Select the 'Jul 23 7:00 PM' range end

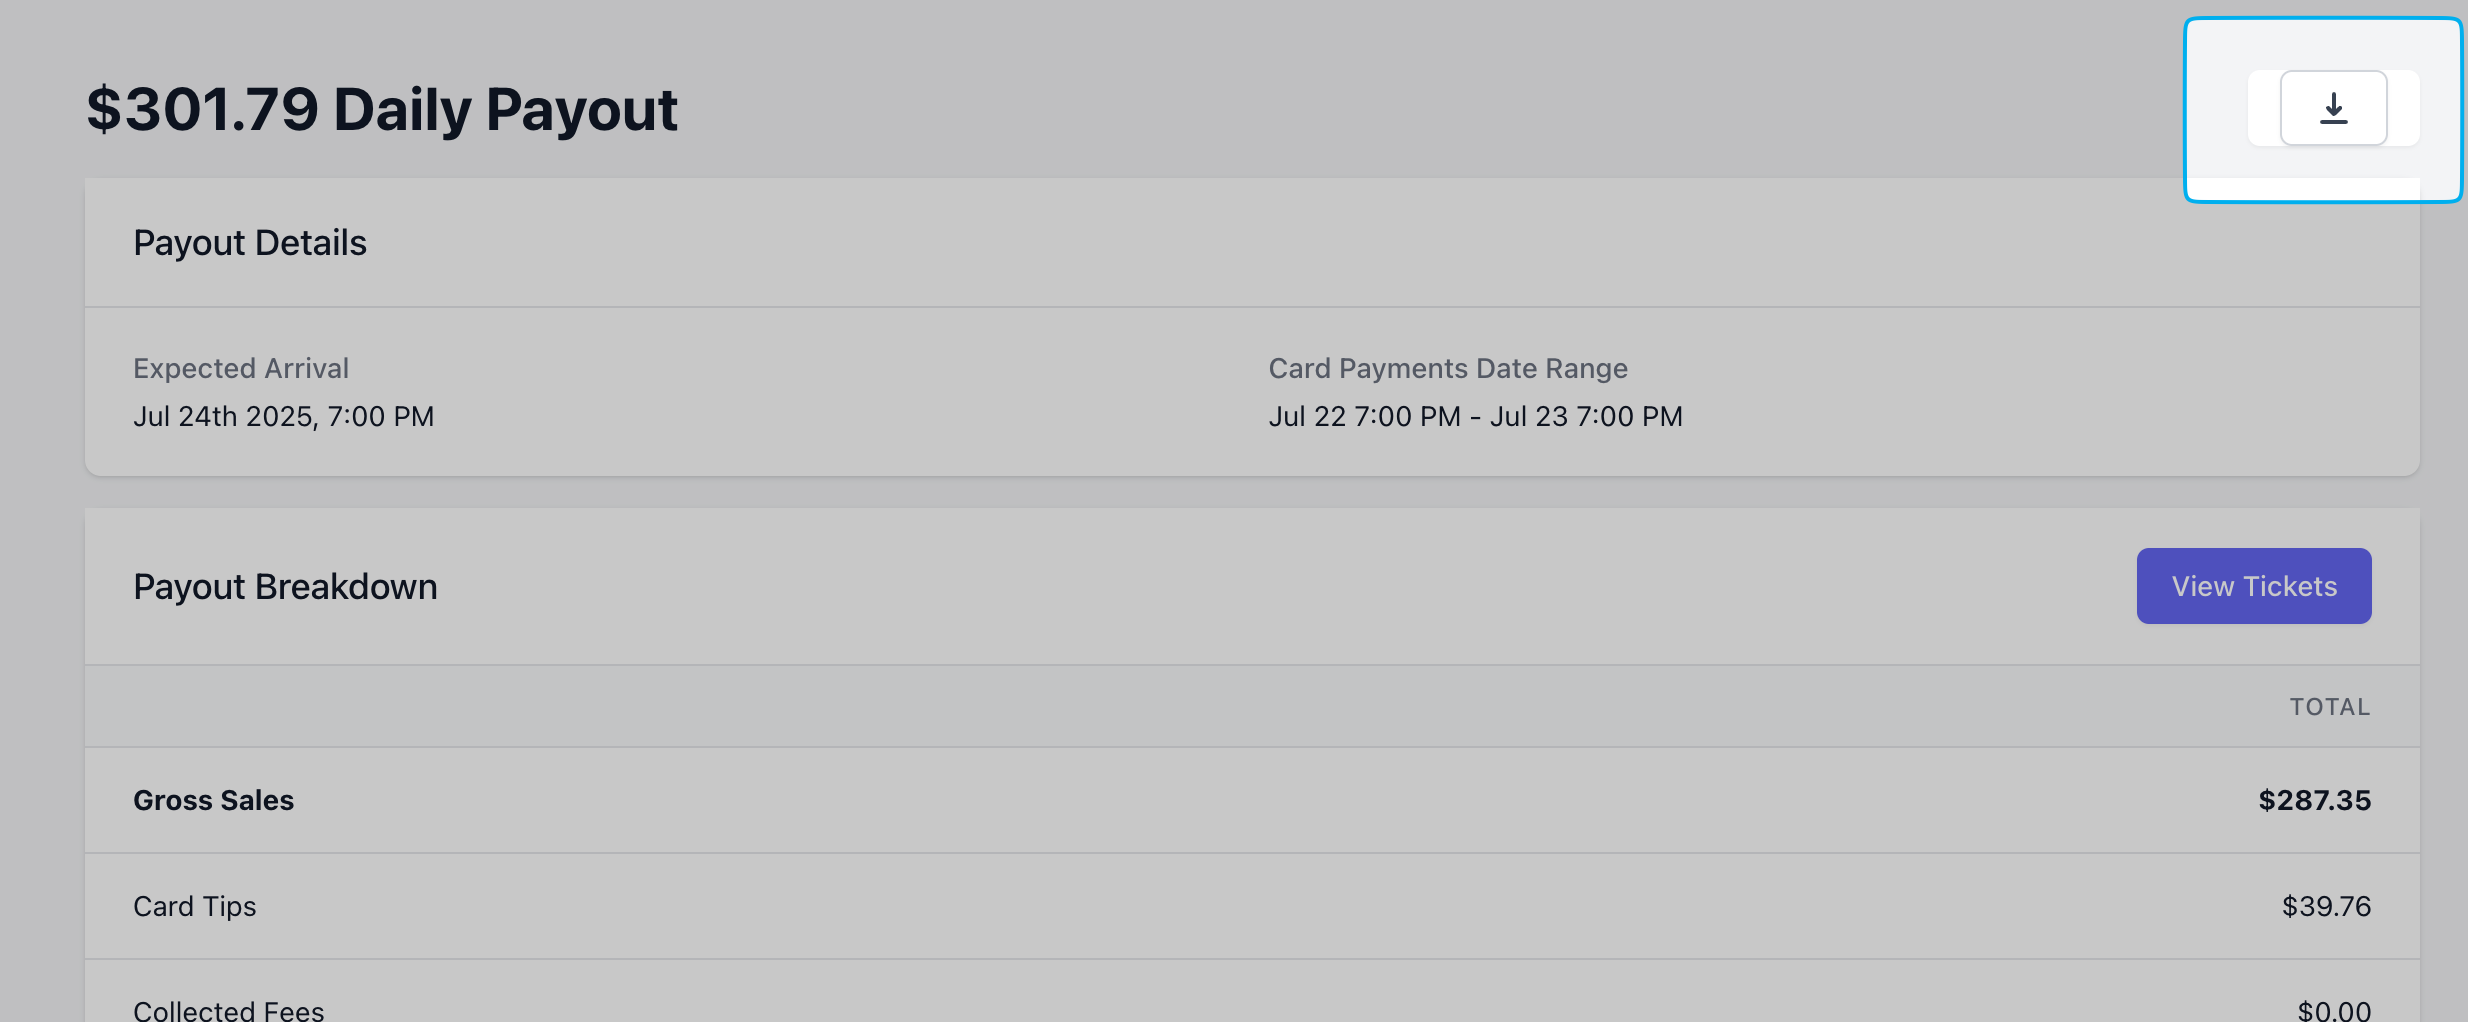(1586, 416)
